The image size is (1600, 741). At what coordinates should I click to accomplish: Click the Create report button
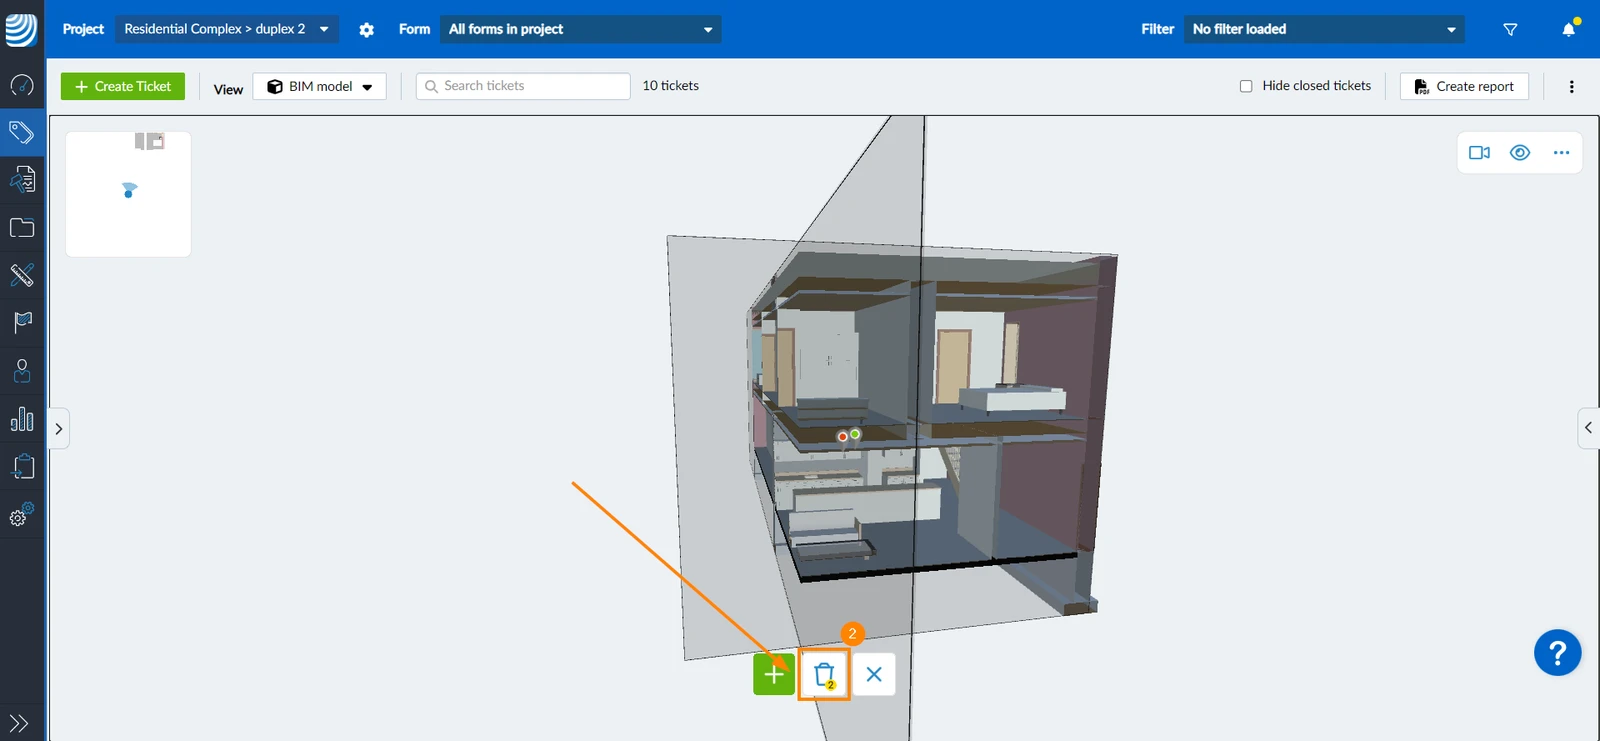(1464, 86)
